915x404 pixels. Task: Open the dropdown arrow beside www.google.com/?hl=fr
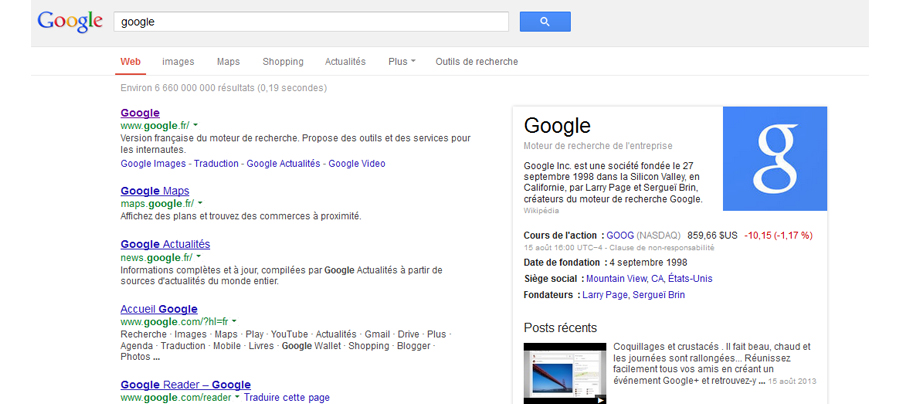(x=234, y=321)
